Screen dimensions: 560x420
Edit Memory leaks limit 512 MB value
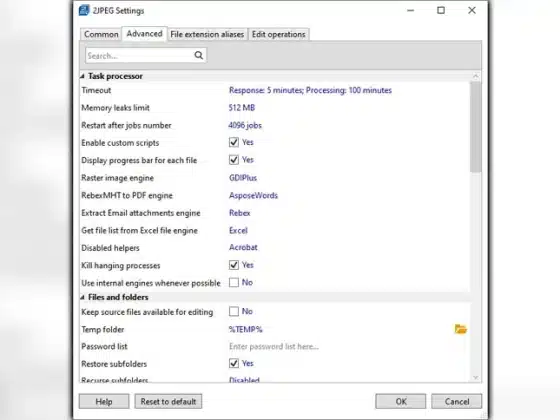[x=242, y=108]
